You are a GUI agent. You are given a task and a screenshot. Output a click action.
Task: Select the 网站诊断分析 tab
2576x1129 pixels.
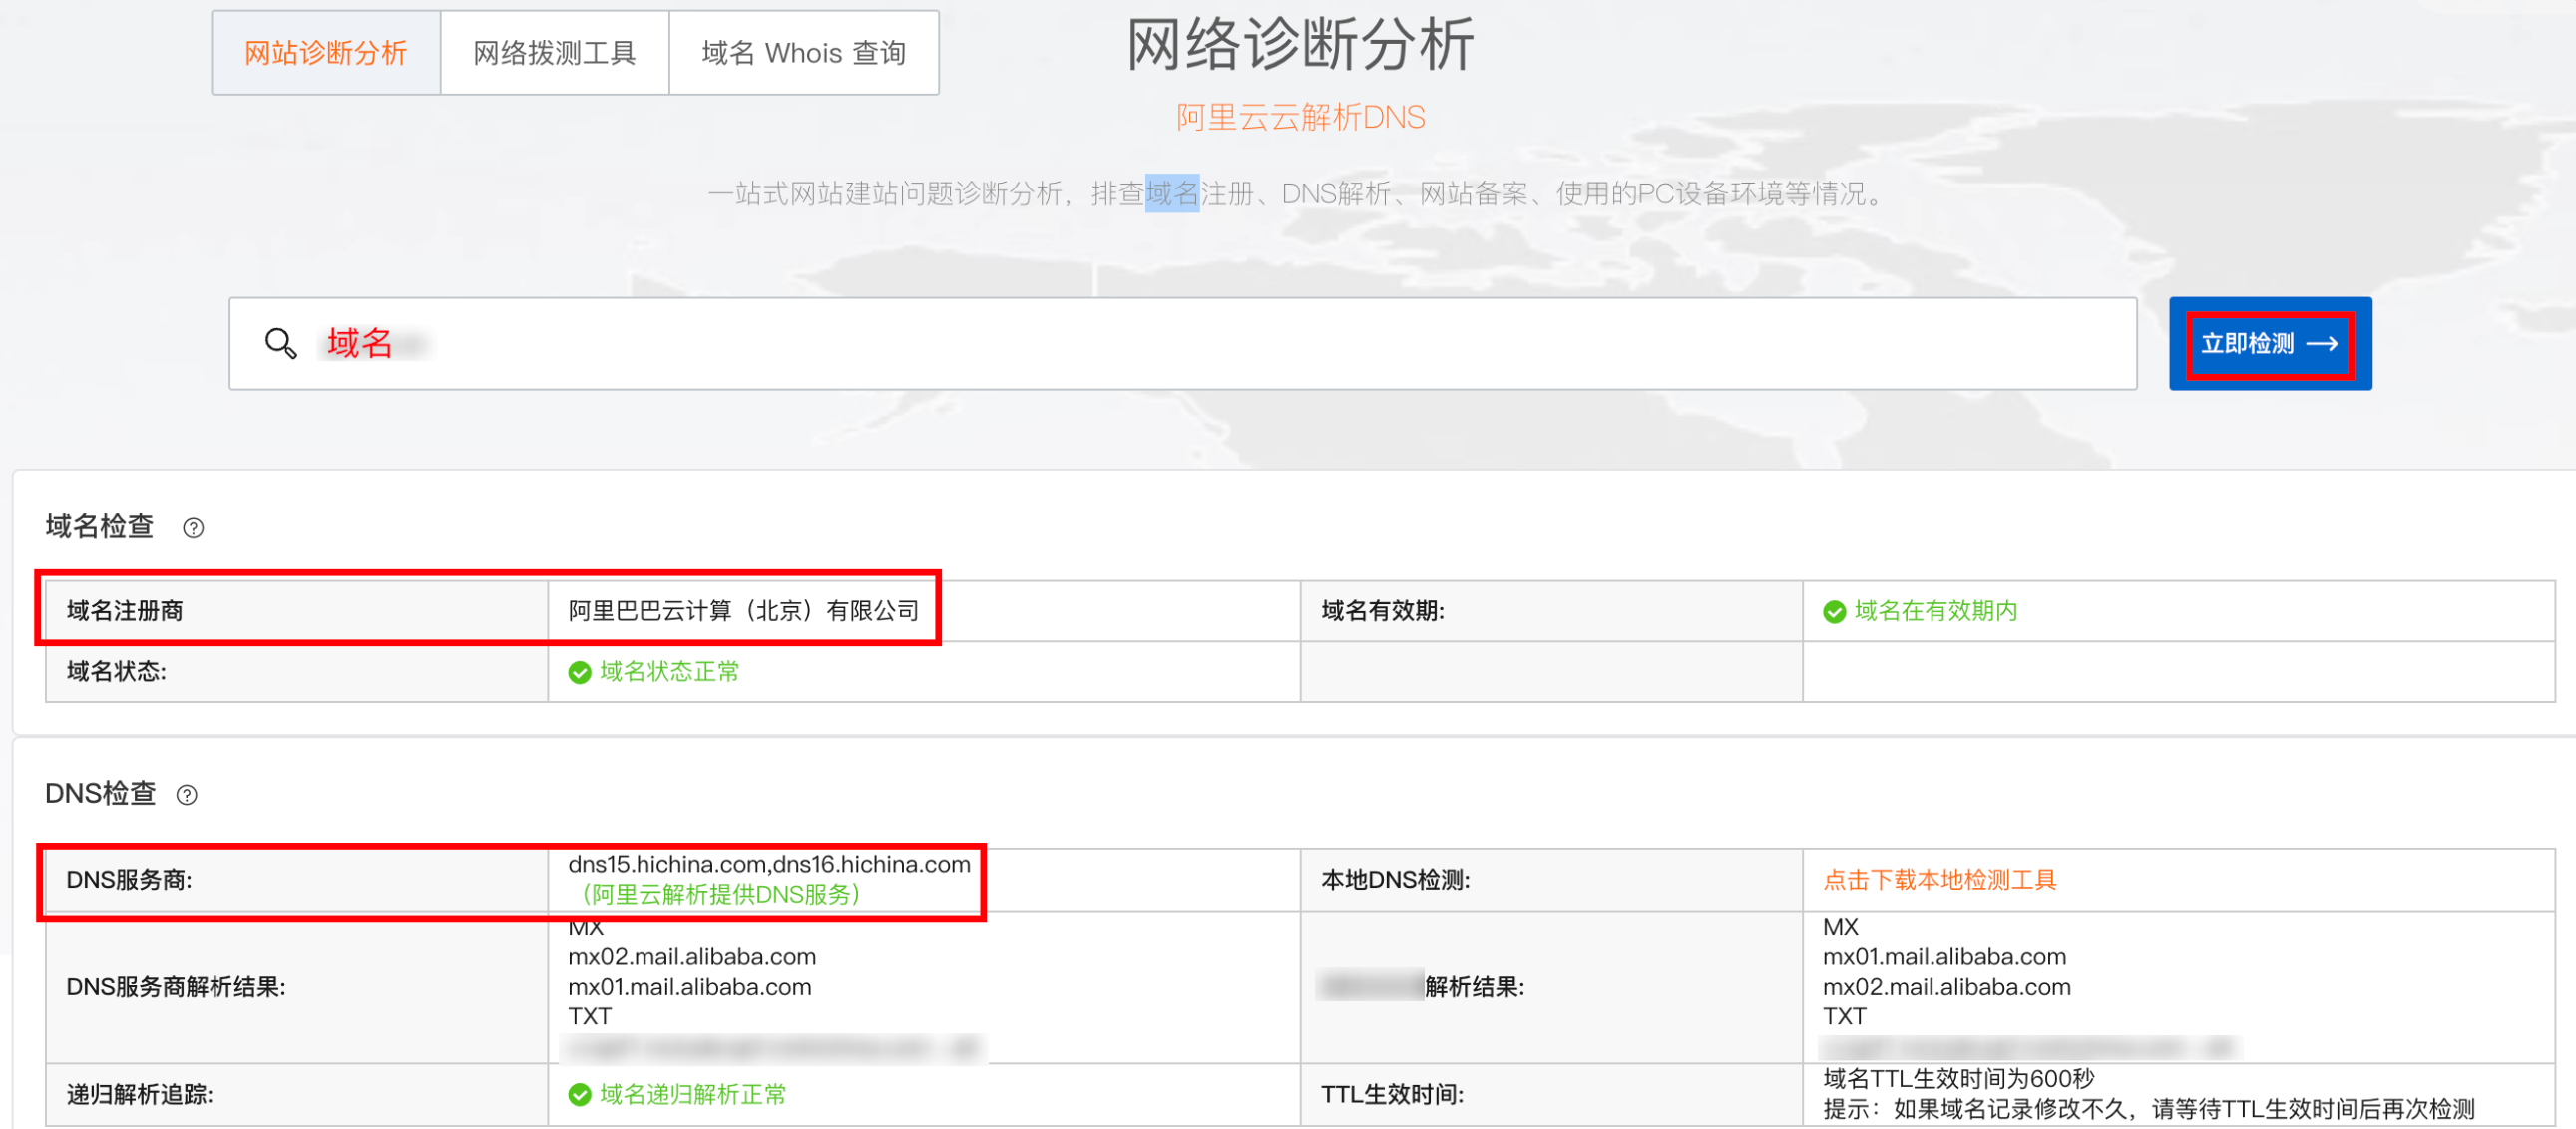(x=326, y=53)
